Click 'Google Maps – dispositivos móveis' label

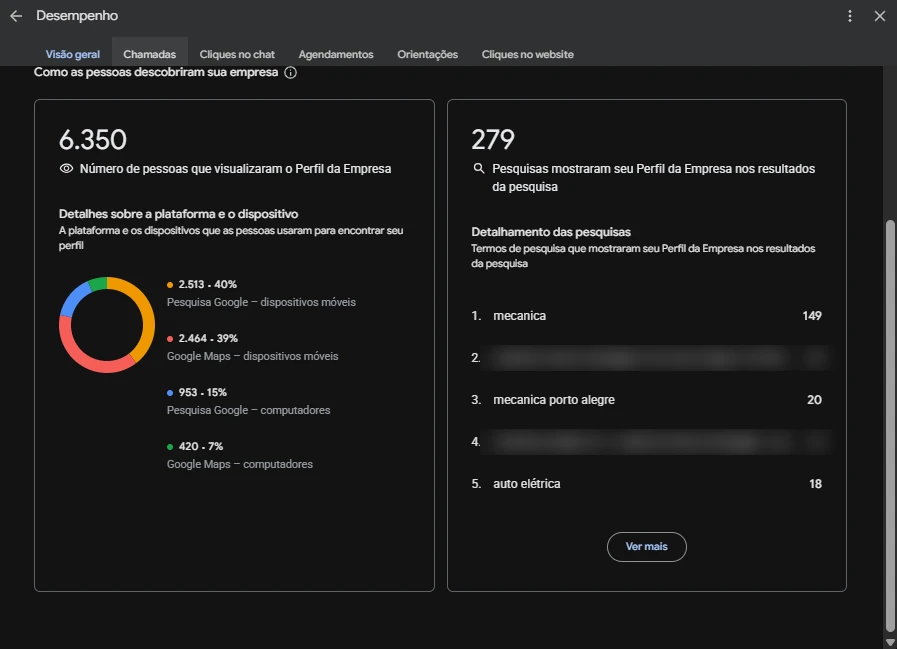[x=252, y=356]
